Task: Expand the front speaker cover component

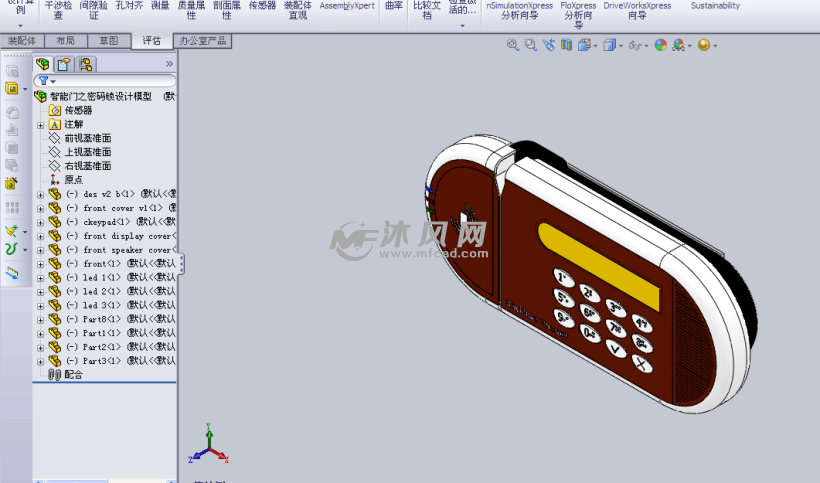Action: pos(40,250)
